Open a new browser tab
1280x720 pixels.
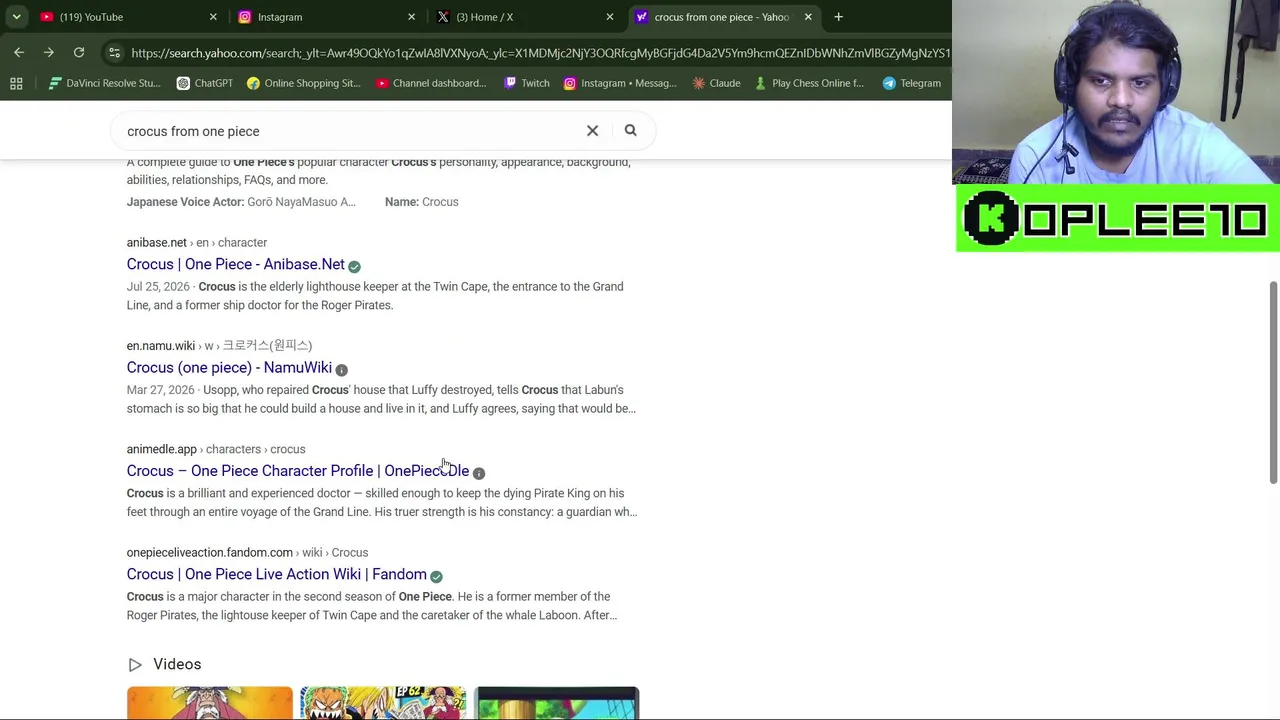(838, 17)
